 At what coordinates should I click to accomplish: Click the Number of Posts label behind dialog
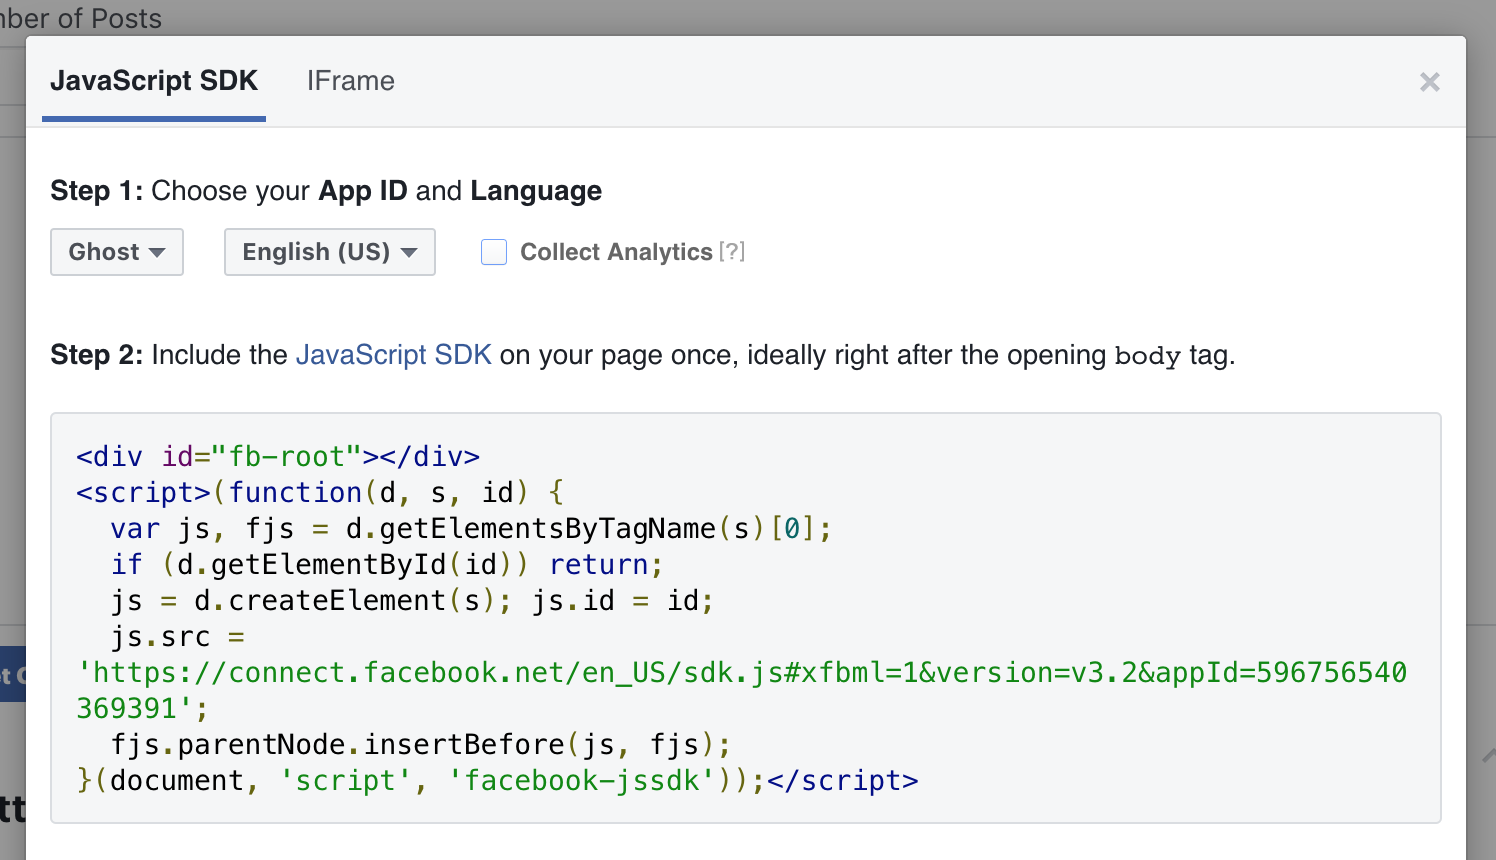pyautogui.click(x=80, y=18)
